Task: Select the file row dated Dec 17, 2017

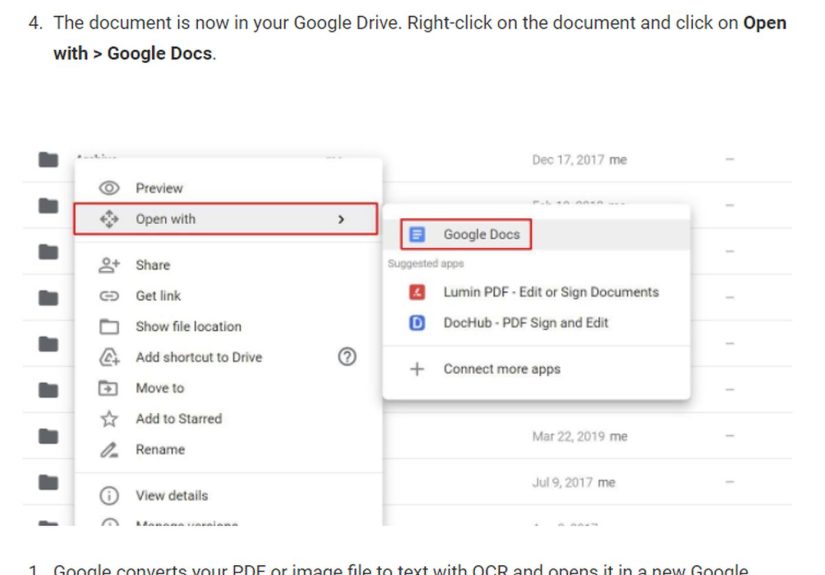Action: pos(579,160)
